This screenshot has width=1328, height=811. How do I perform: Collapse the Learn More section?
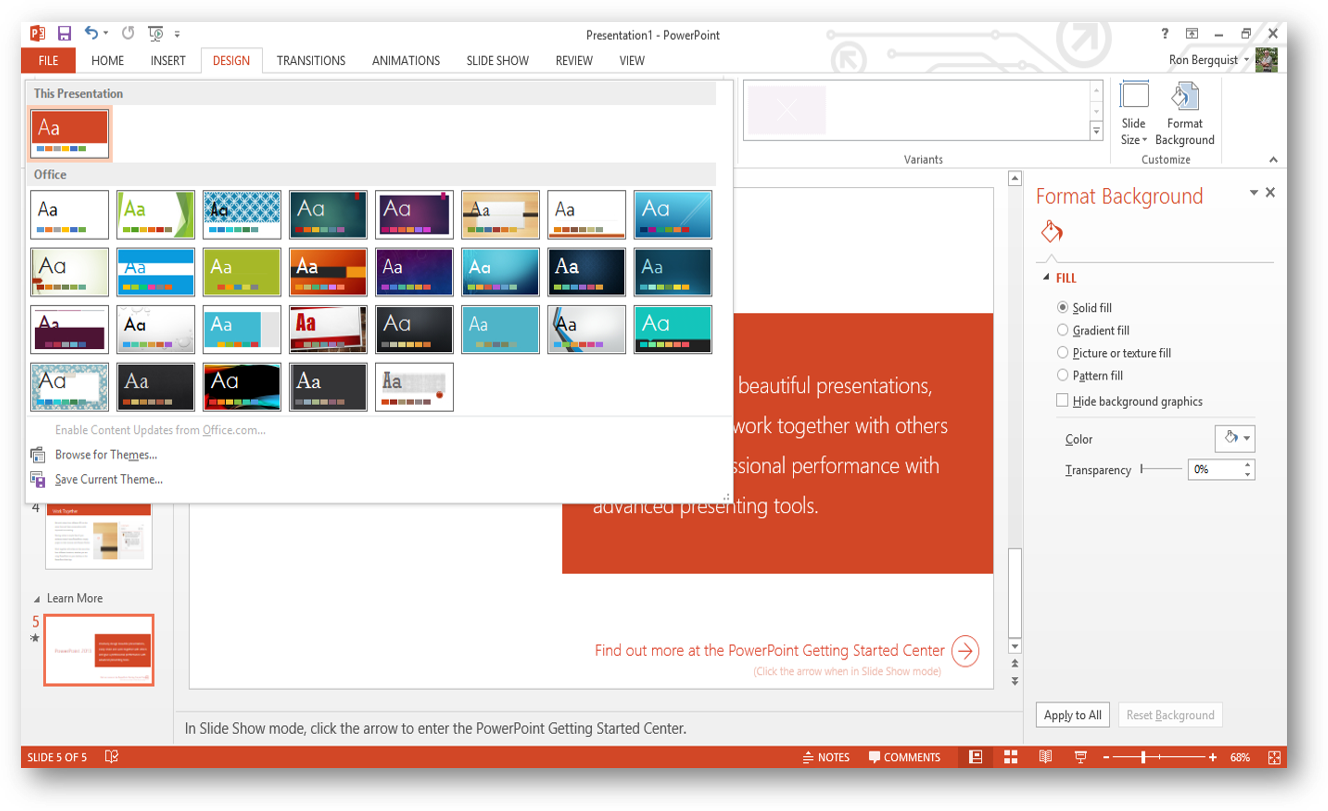point(37,599)
